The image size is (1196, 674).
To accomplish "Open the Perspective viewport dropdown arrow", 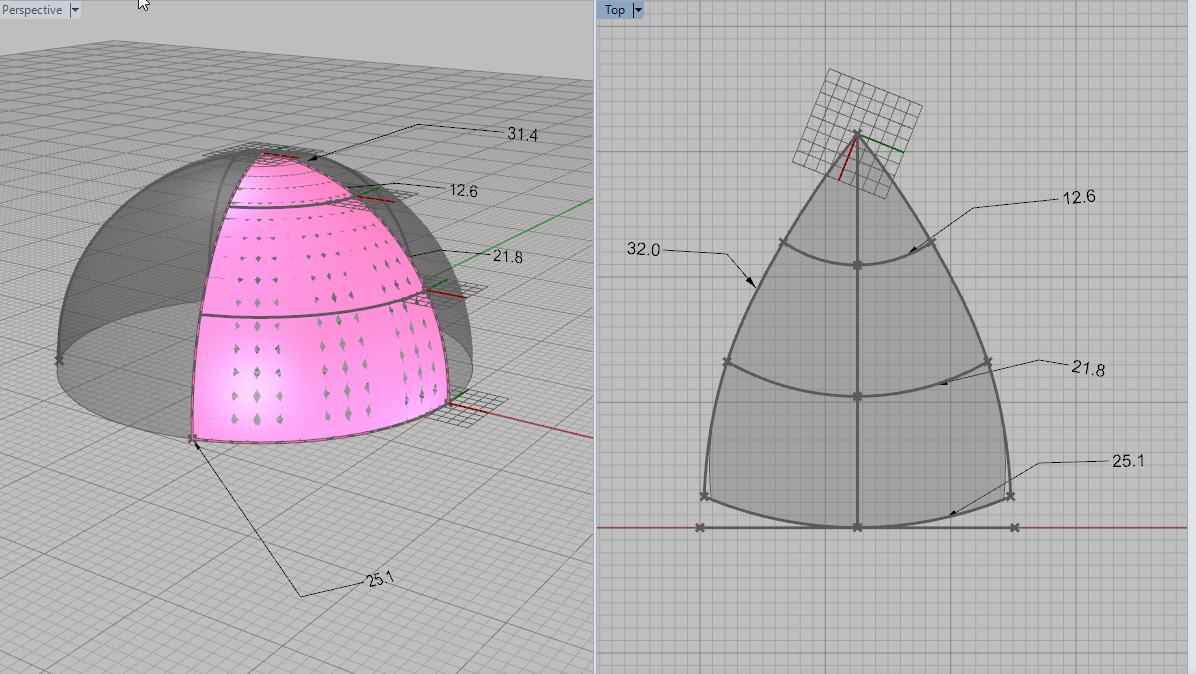I will (75, 10).
